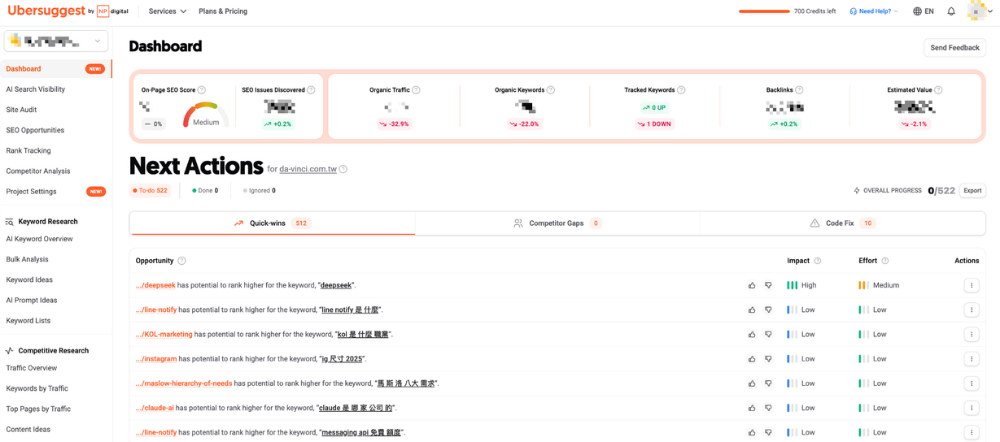
Task: Thumbs up the maslow-hierarchy-of-needs opportunity
Action: 752,383
